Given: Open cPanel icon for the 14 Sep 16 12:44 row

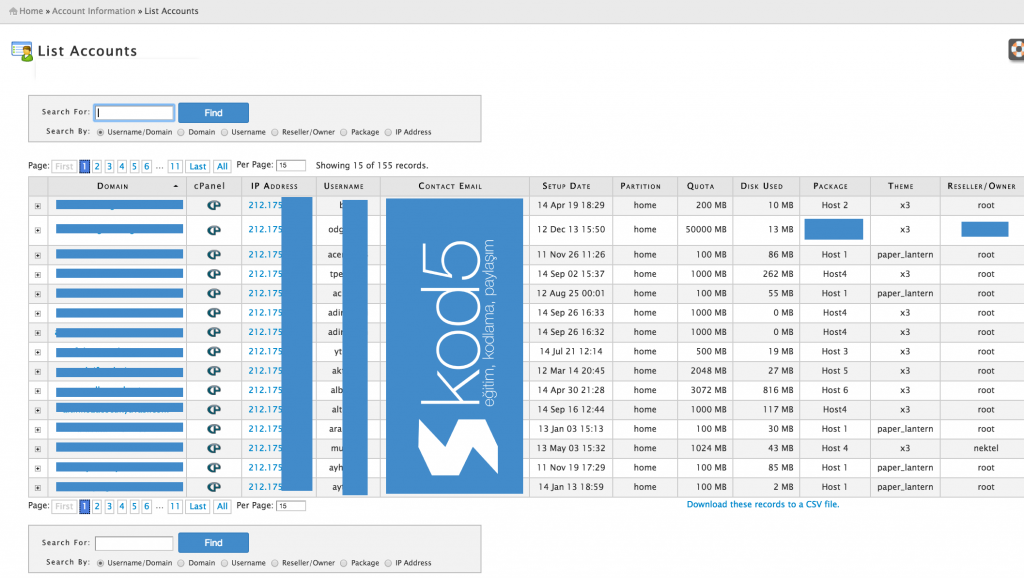Looking at the screenshot, I should [x=214, y=409].
